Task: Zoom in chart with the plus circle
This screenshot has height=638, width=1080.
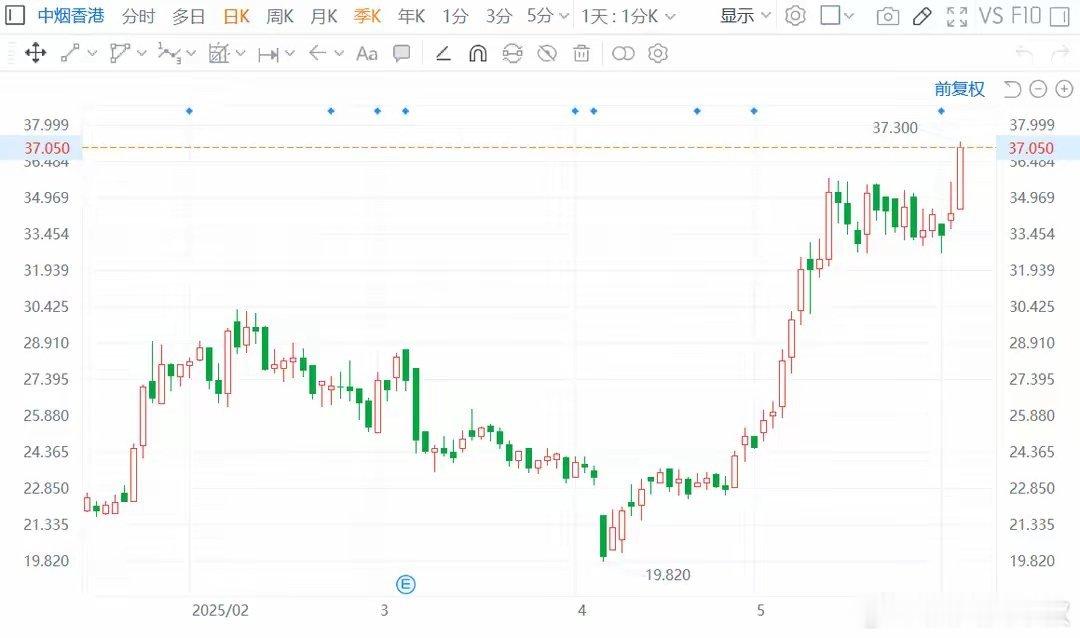Action: coord(1064,89)
